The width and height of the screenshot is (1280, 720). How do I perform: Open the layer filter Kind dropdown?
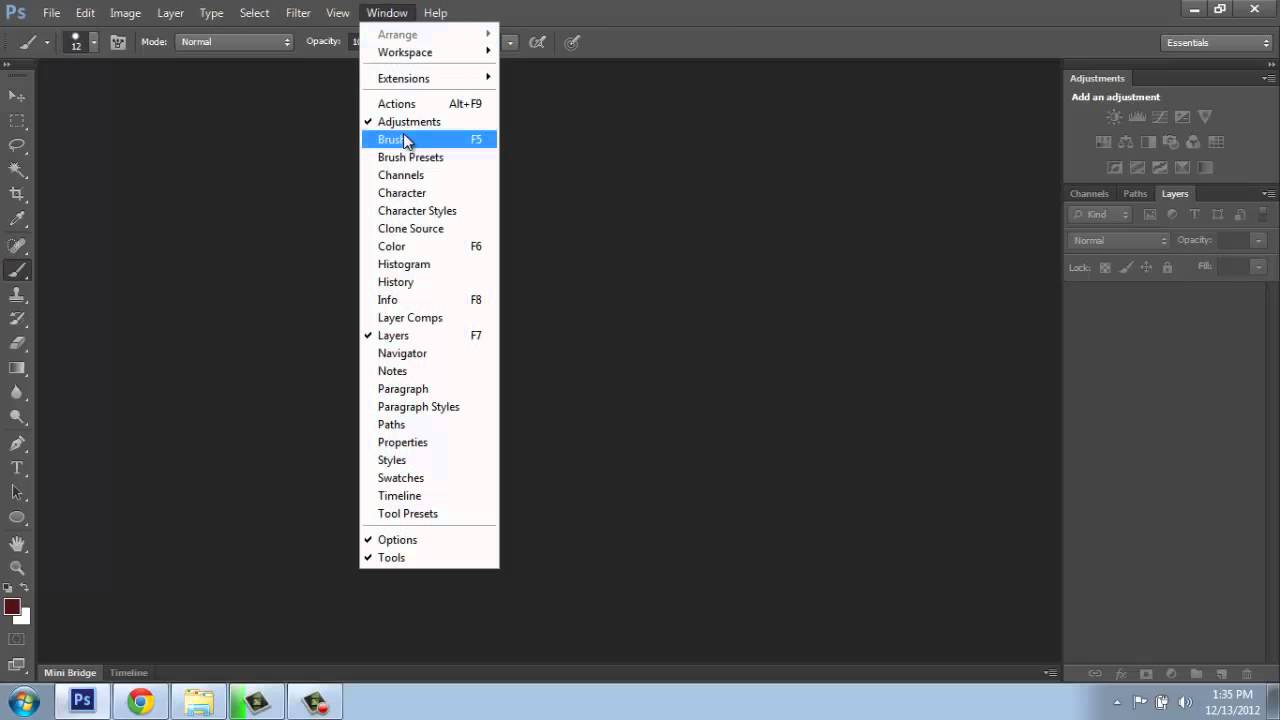1100,215
